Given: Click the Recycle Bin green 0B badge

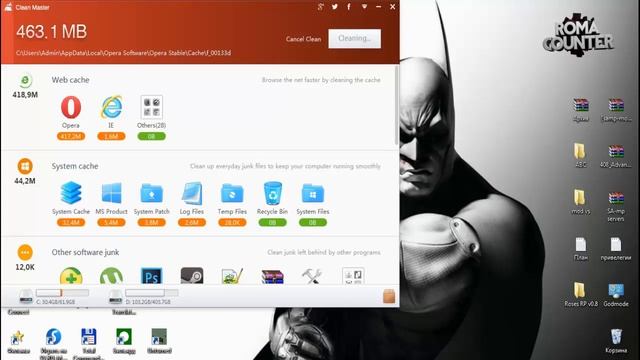Looking at the screenshot, I should click(272, 222).
